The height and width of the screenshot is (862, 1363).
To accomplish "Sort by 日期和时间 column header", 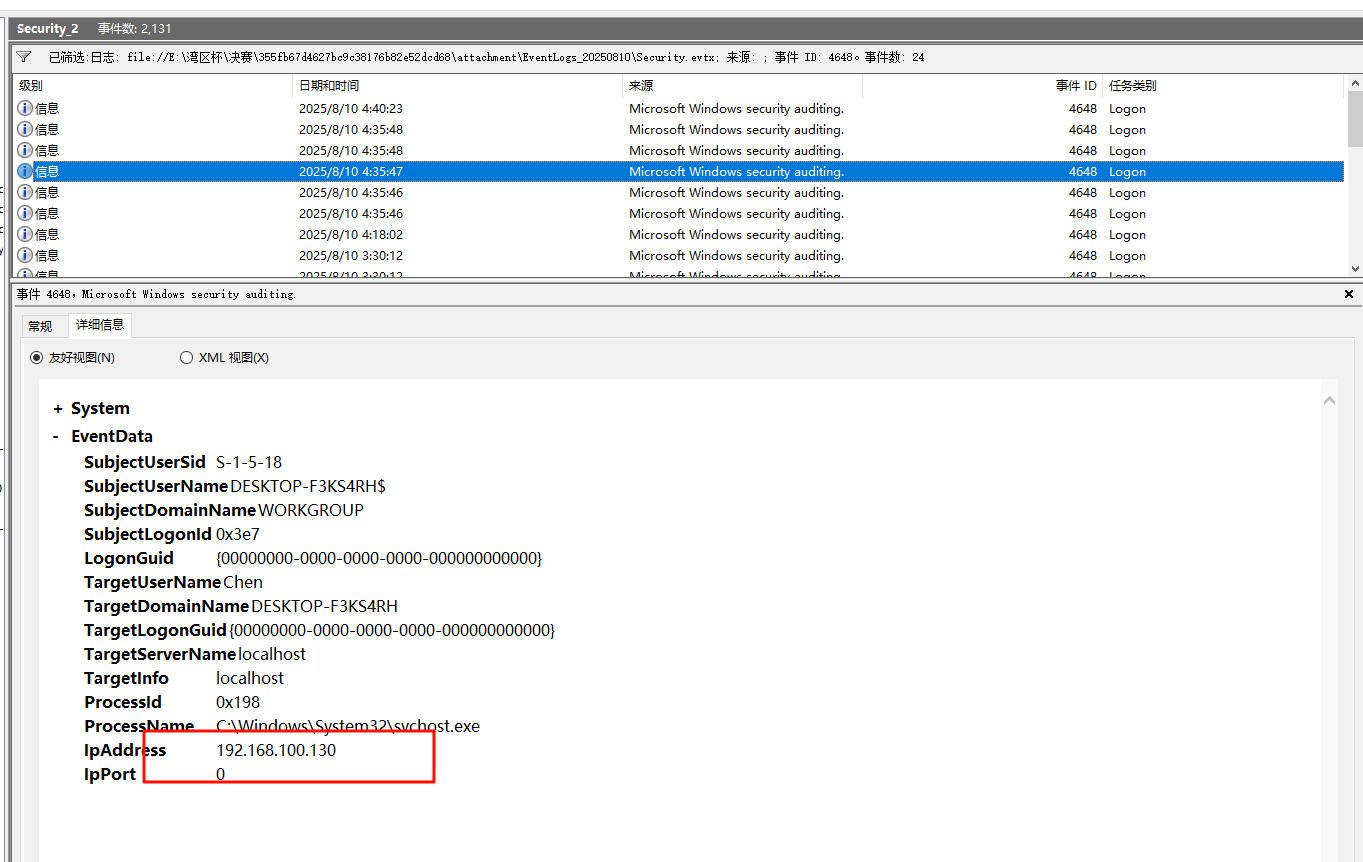I will tap(329, 86).
